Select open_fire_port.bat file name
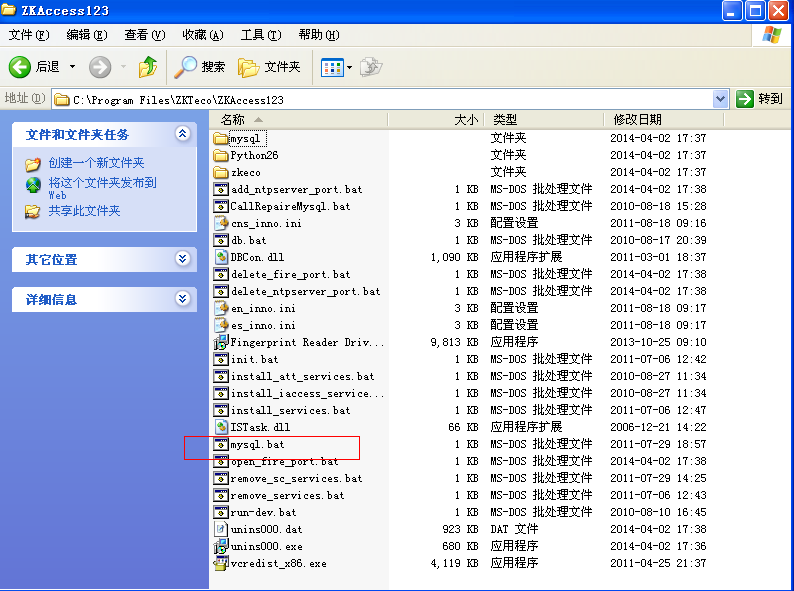 point(284,461)
